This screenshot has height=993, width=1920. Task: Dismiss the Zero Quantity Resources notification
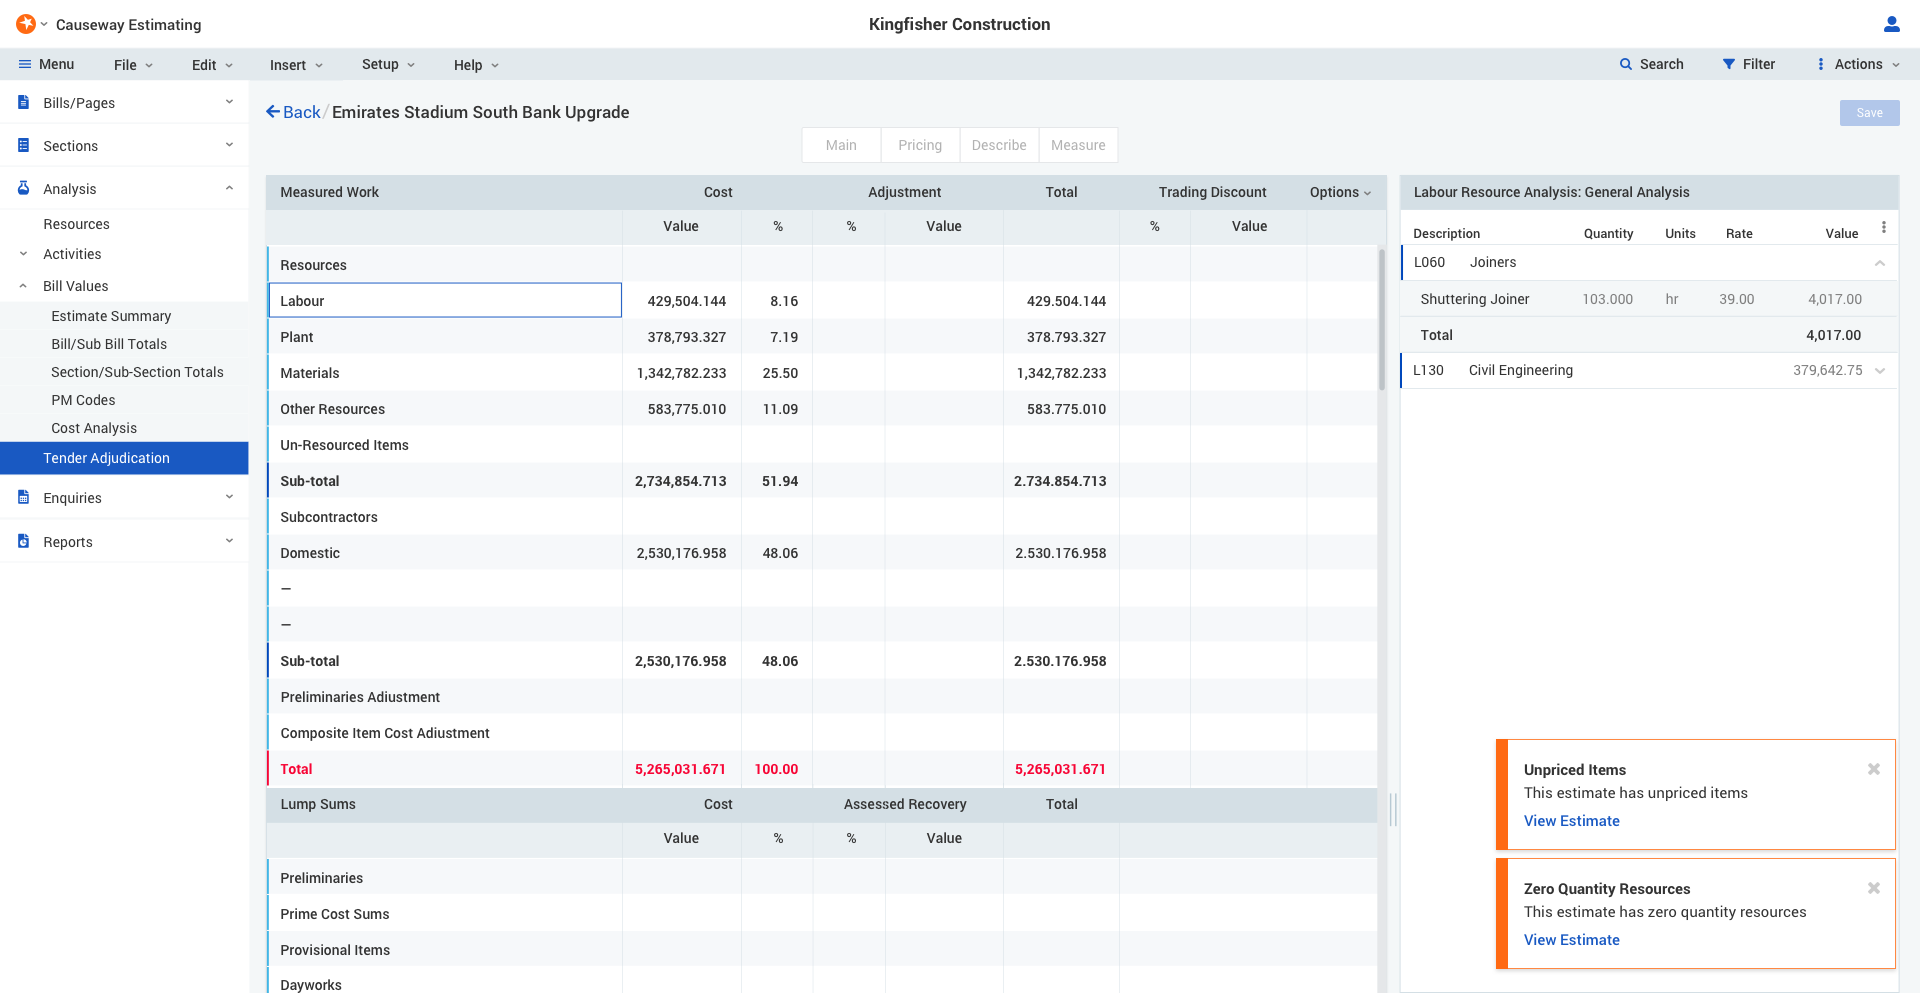(x=1874, y=888)
